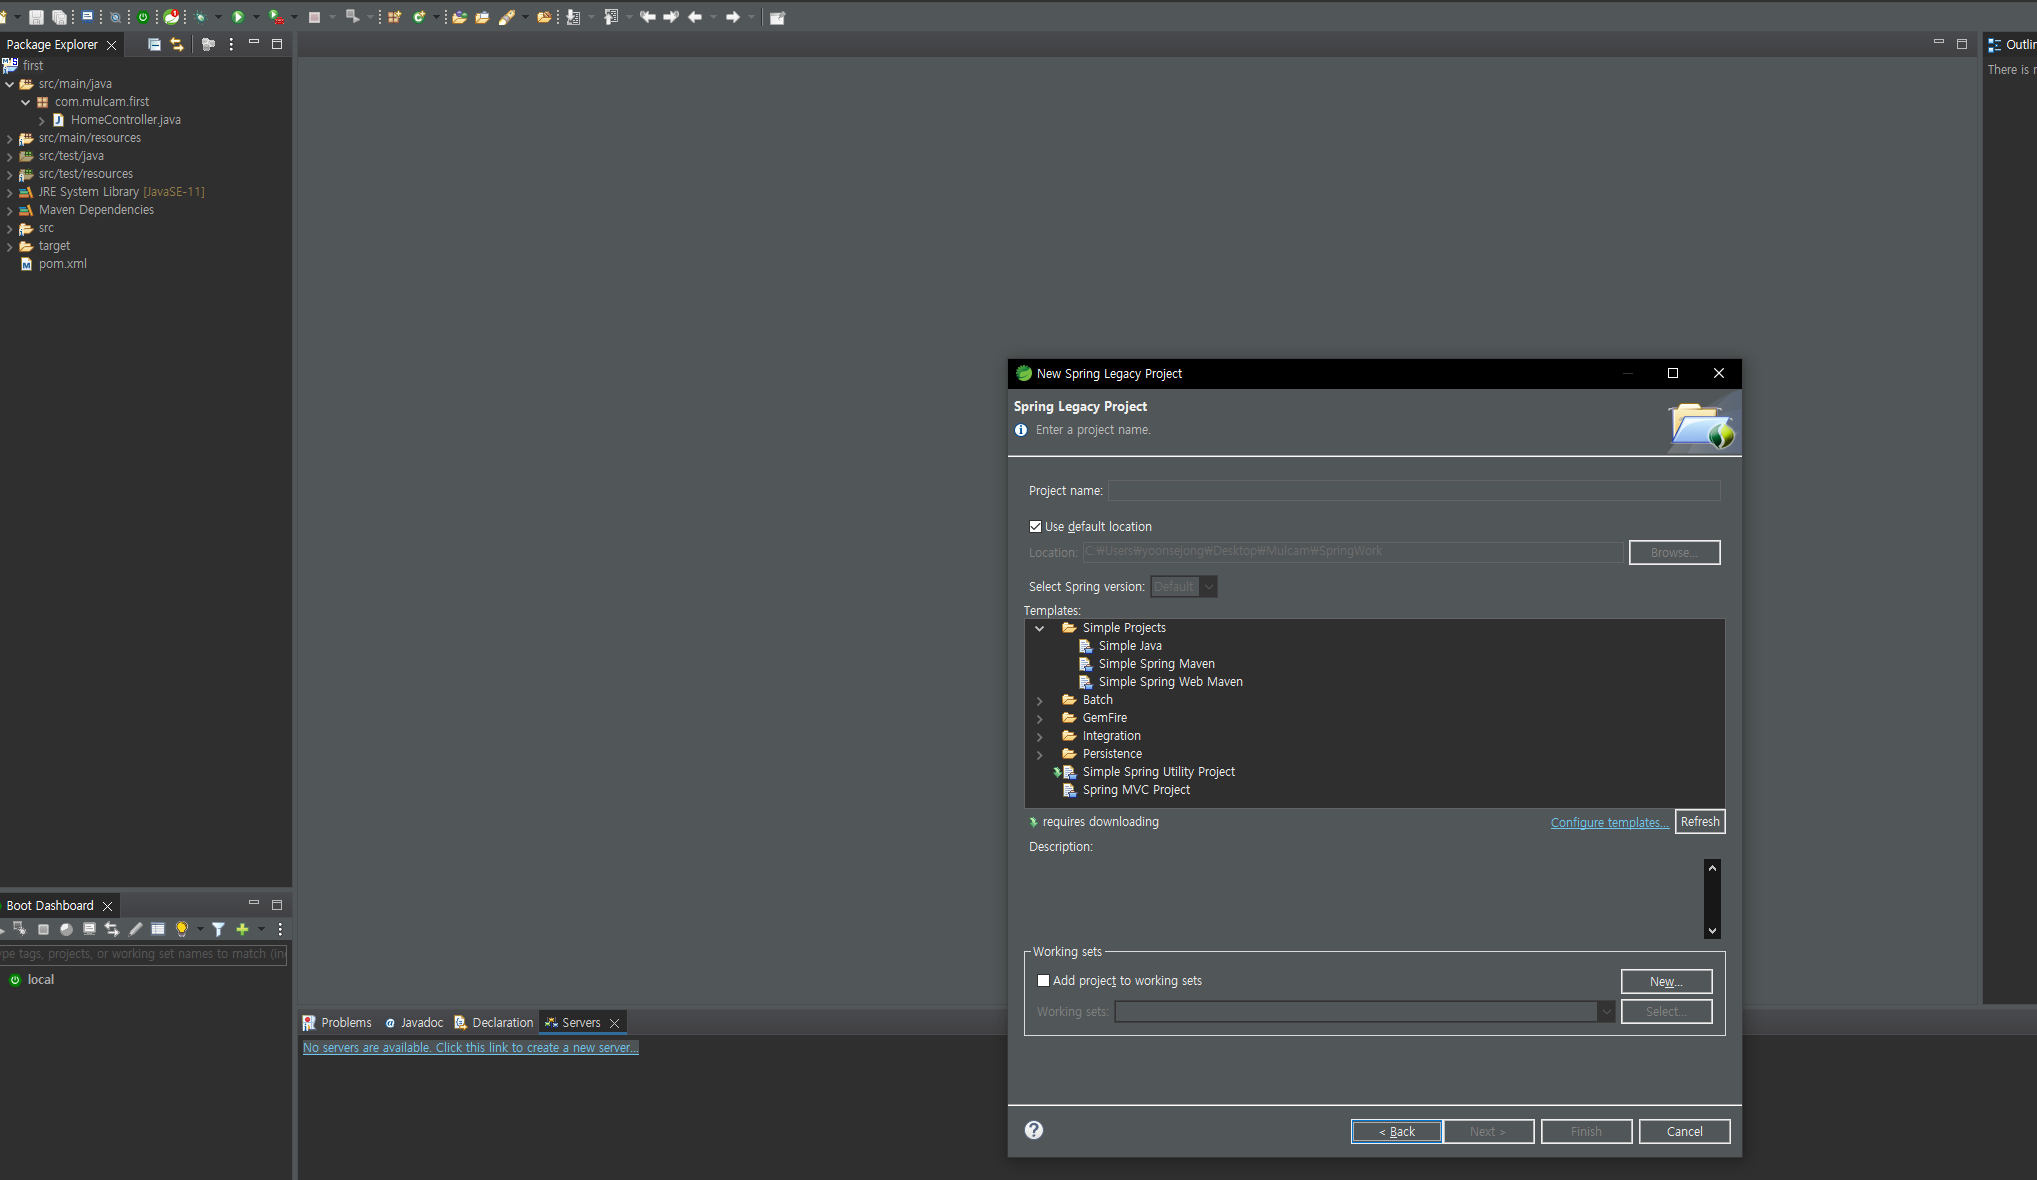This screenshot has width=2037, height=1180.
Task: Click the pencil edit icon in Boot Dashboard
Action: click(135, 929)
